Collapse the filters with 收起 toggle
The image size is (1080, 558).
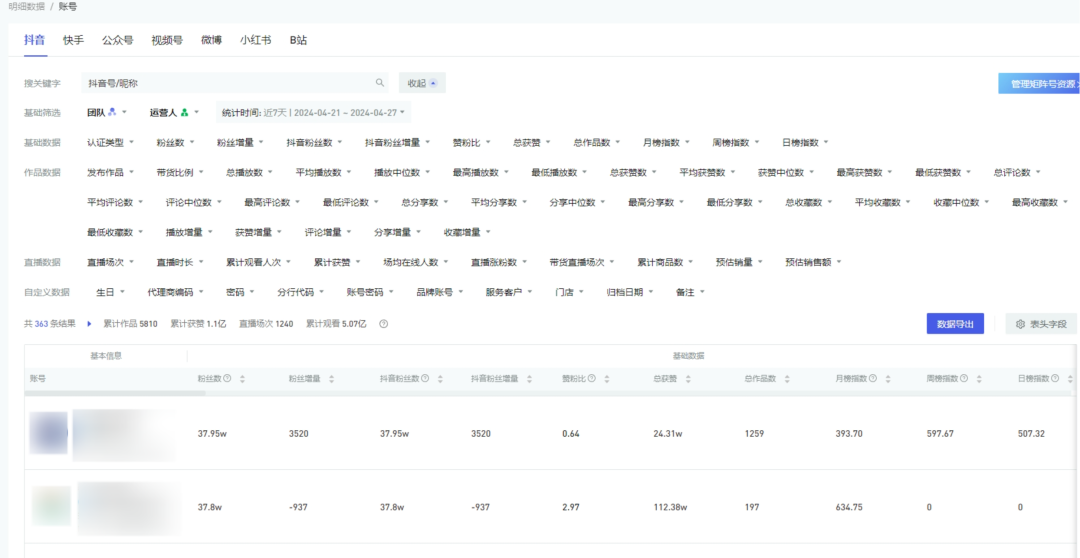[421, 83]
